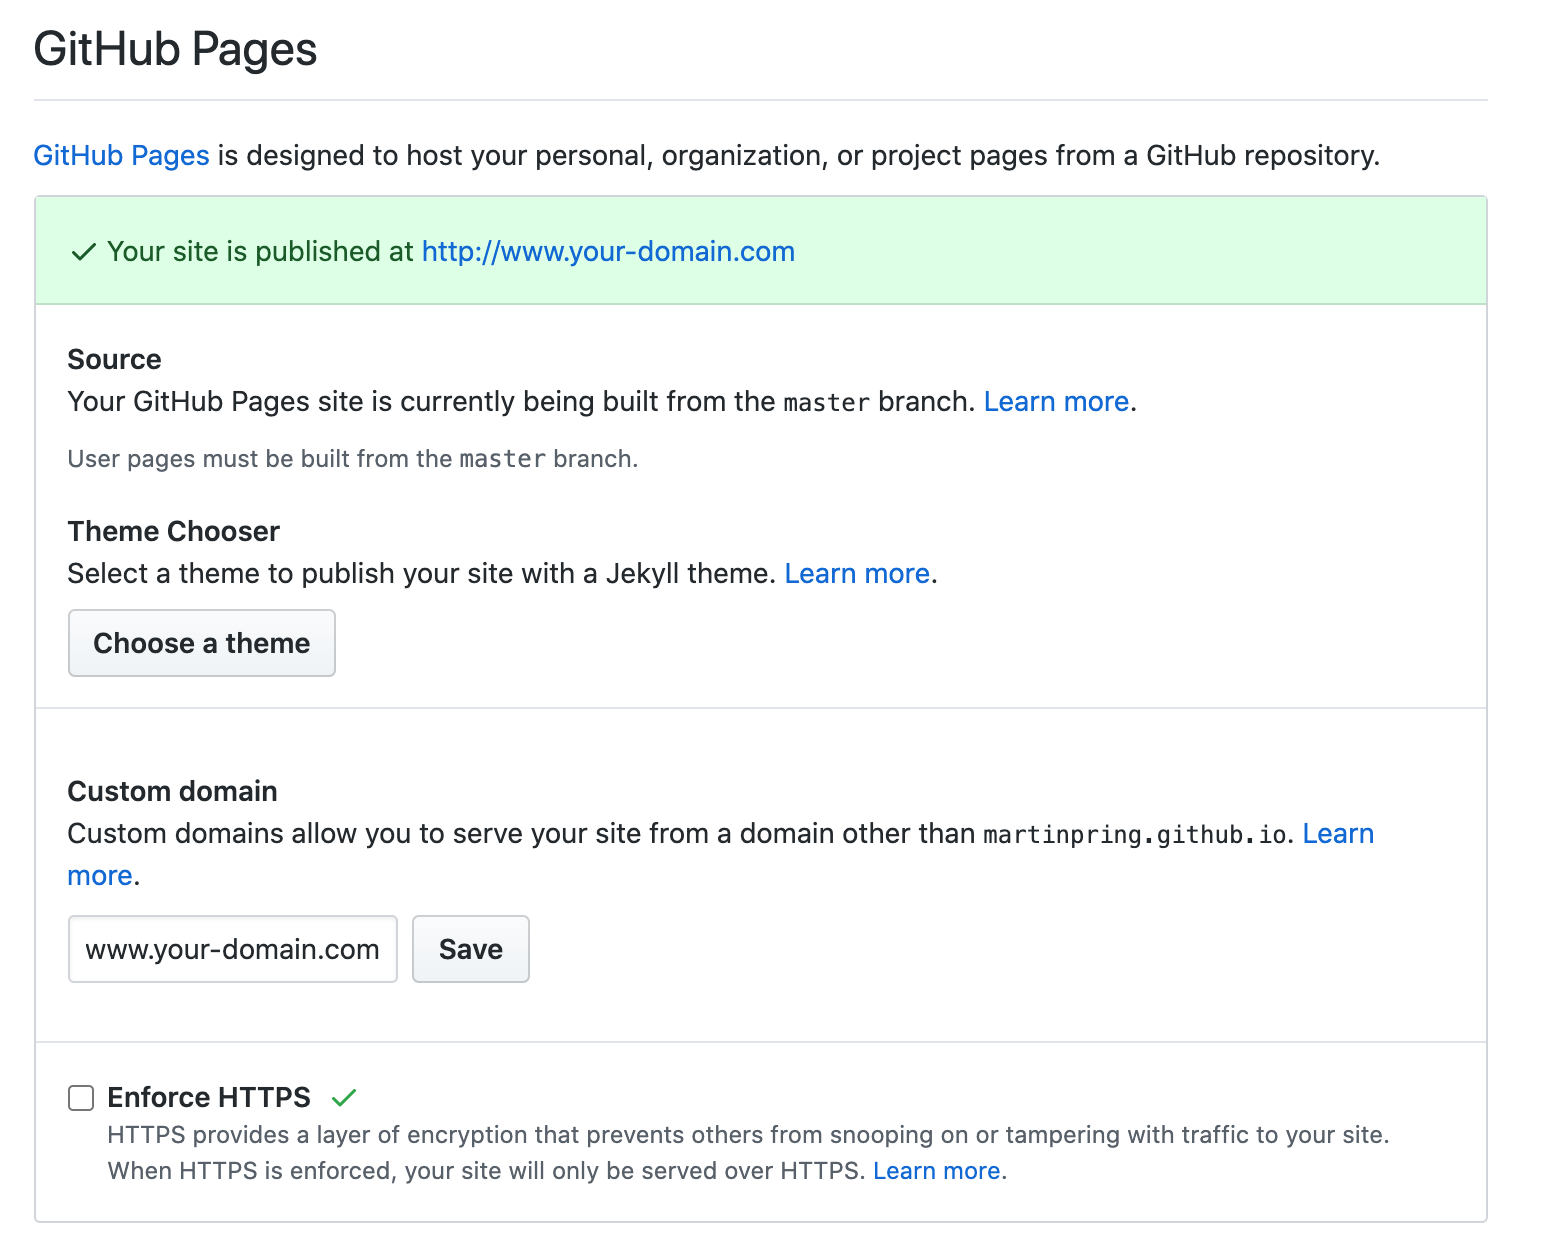The image size is (1550, 1258).
Task: Click the Custom domain section heading
Action: [172, 792]
